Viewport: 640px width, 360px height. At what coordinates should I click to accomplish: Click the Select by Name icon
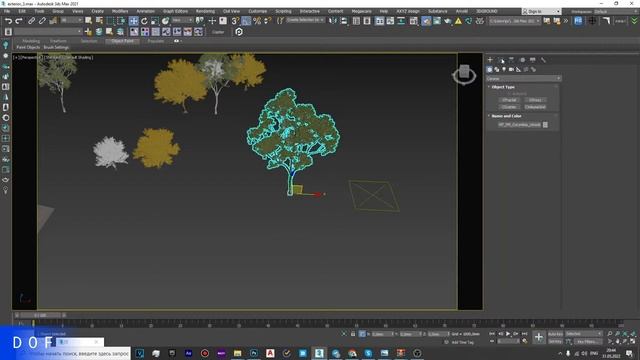pos(99,20)
